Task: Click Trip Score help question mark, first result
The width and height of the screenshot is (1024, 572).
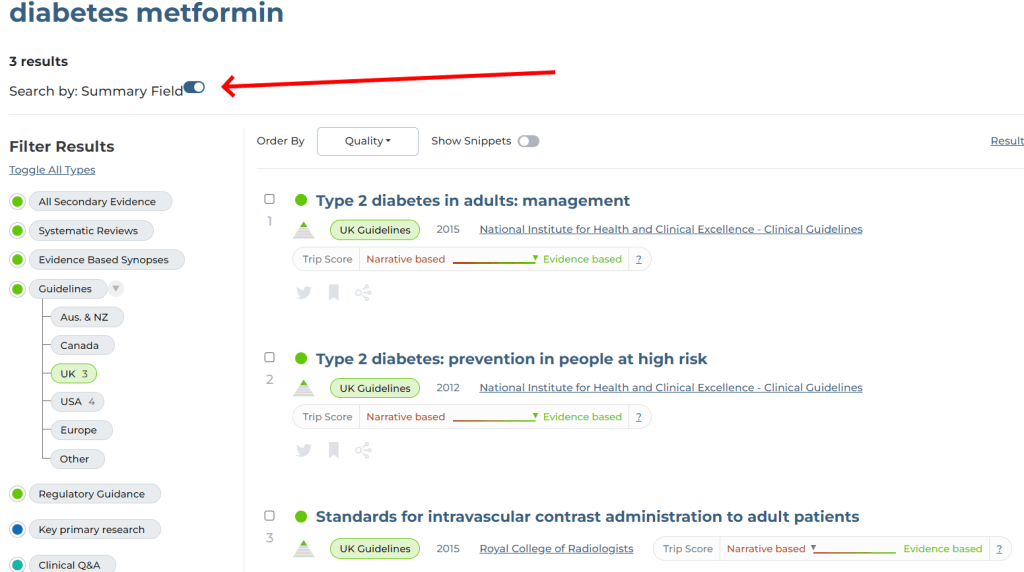Action: pyautogui.click(x=639, y=260)
